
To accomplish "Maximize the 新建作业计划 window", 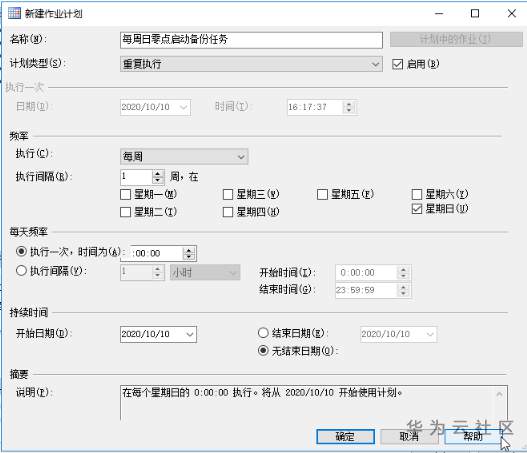I will coord(475,14).
